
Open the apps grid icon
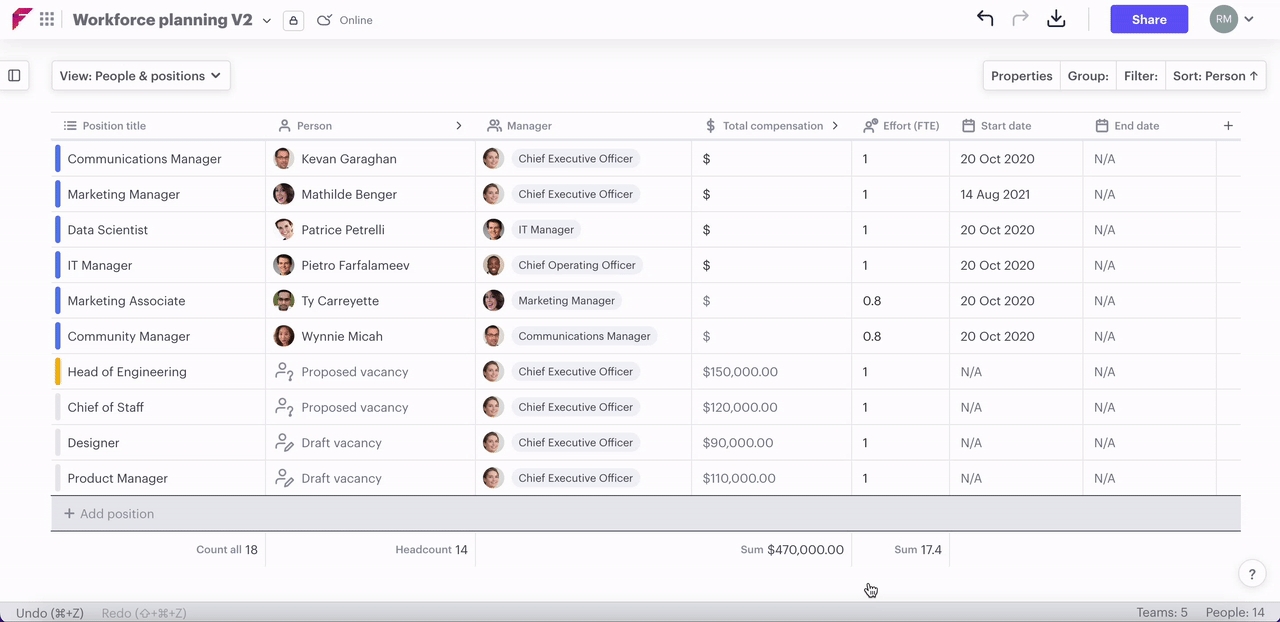coord(47,19)
